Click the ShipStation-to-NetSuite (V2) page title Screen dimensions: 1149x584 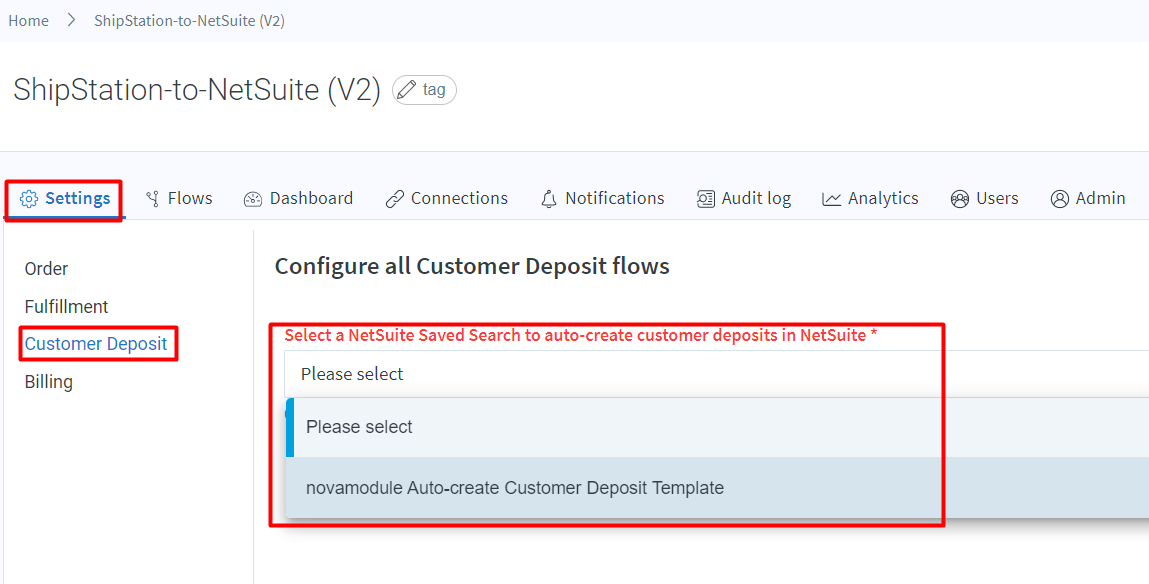pos(197,89)
